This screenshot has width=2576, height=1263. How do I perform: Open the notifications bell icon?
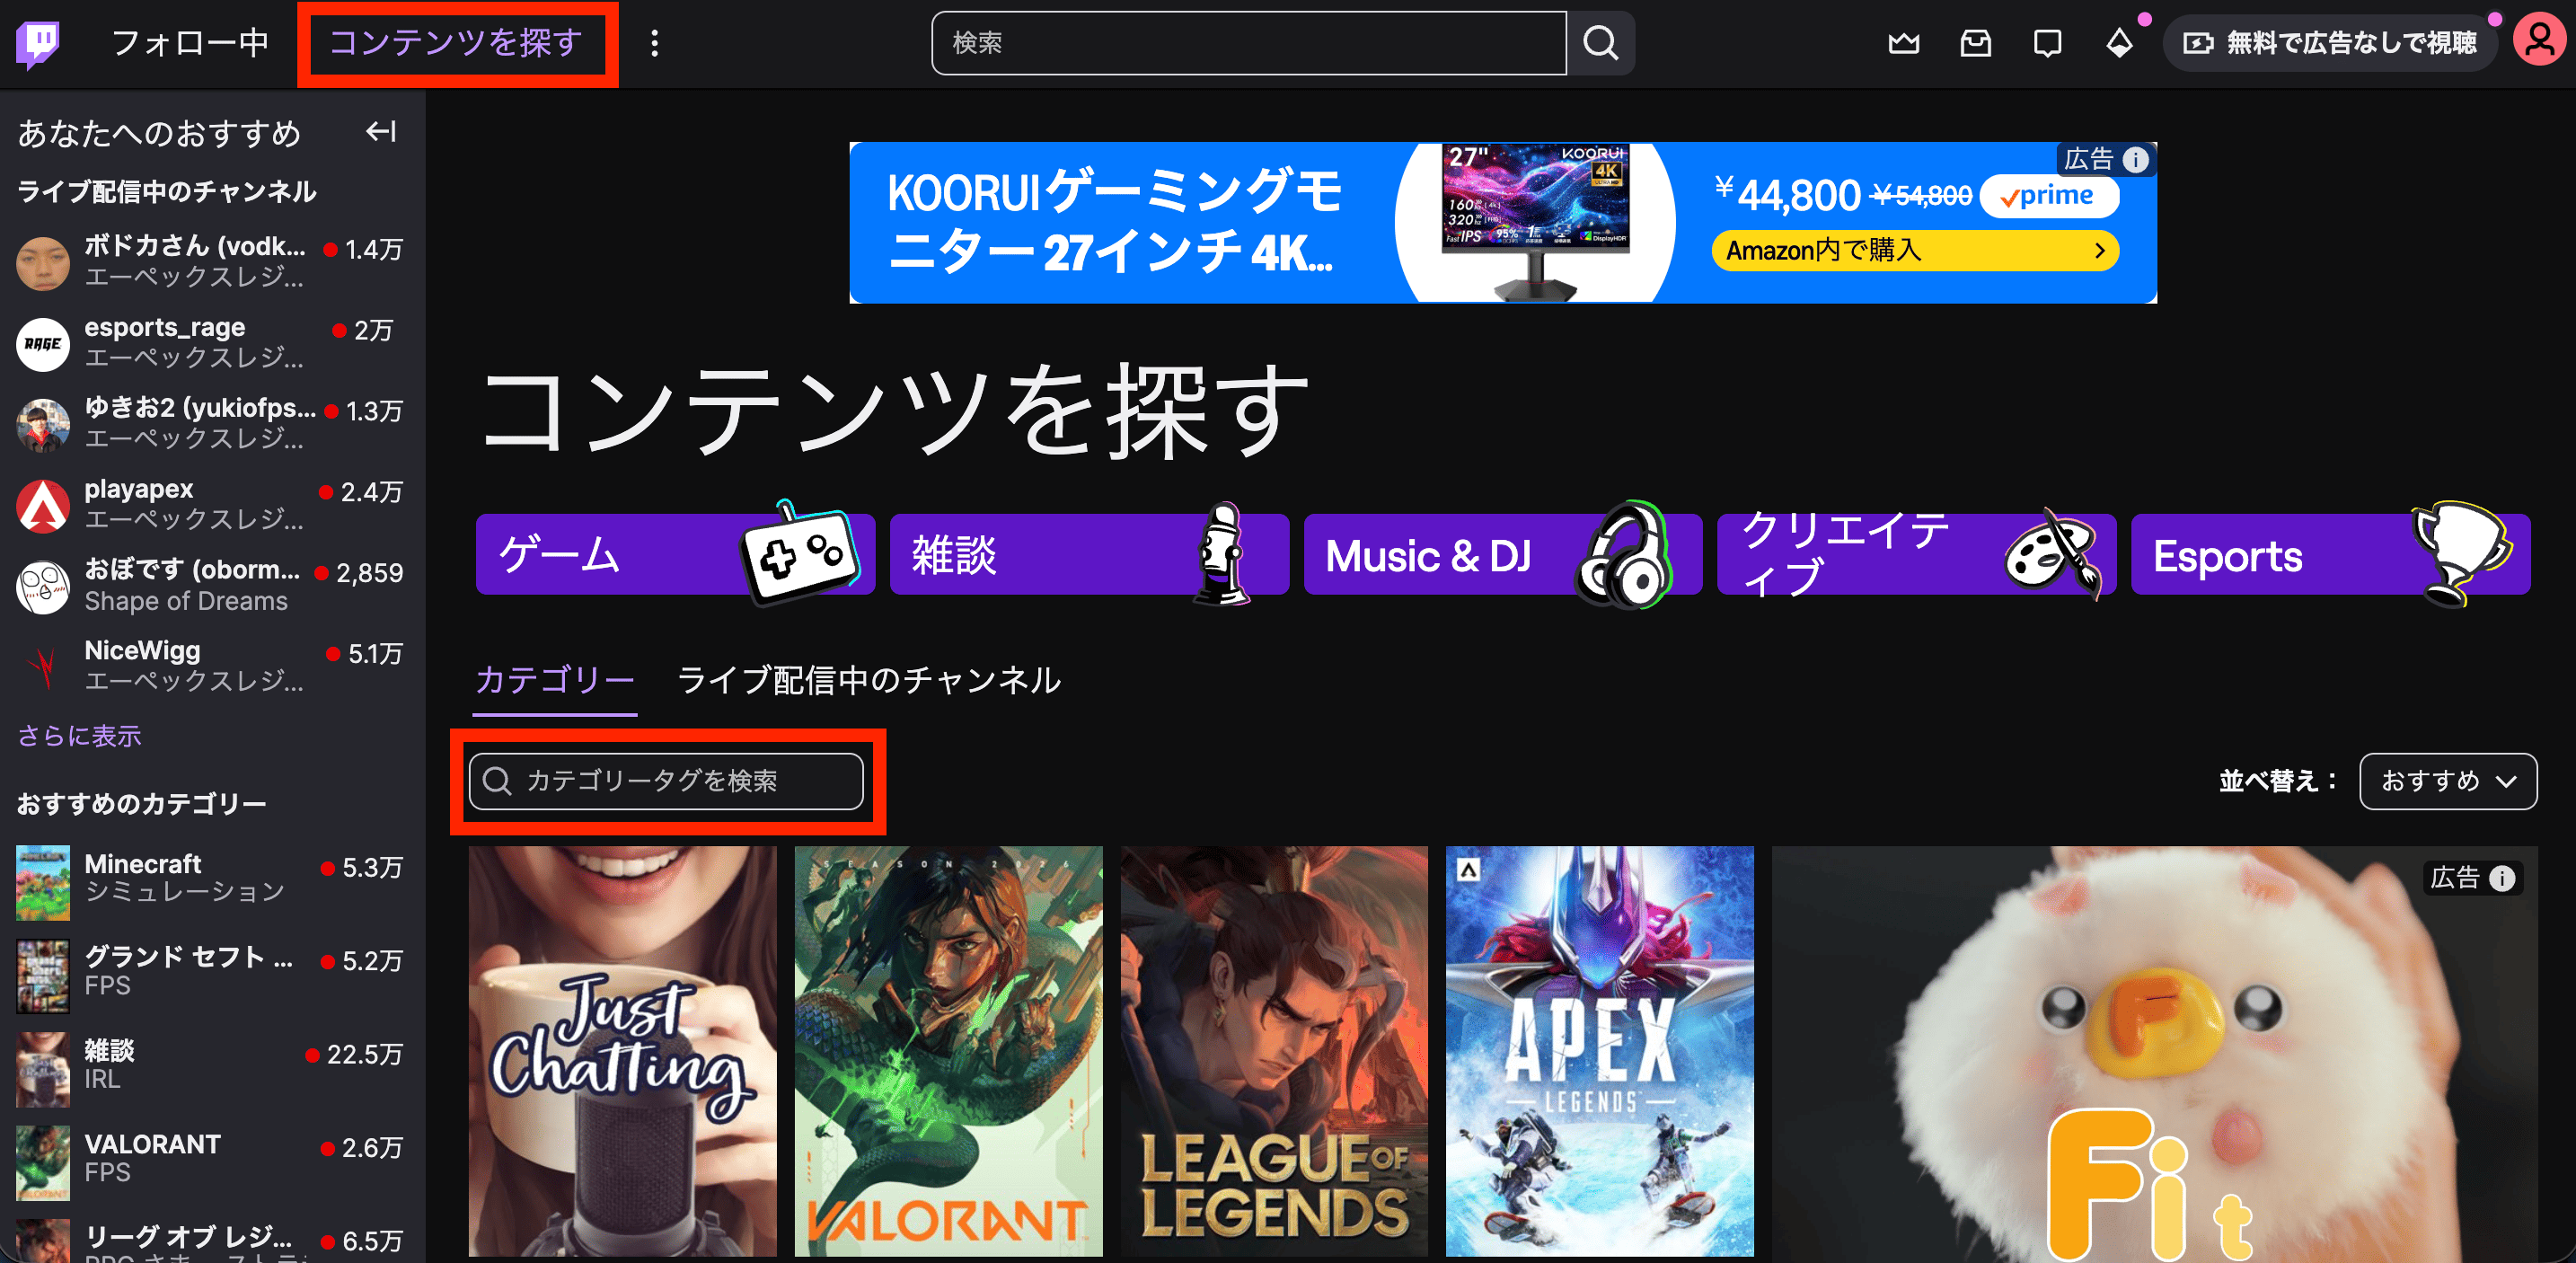2119,43
